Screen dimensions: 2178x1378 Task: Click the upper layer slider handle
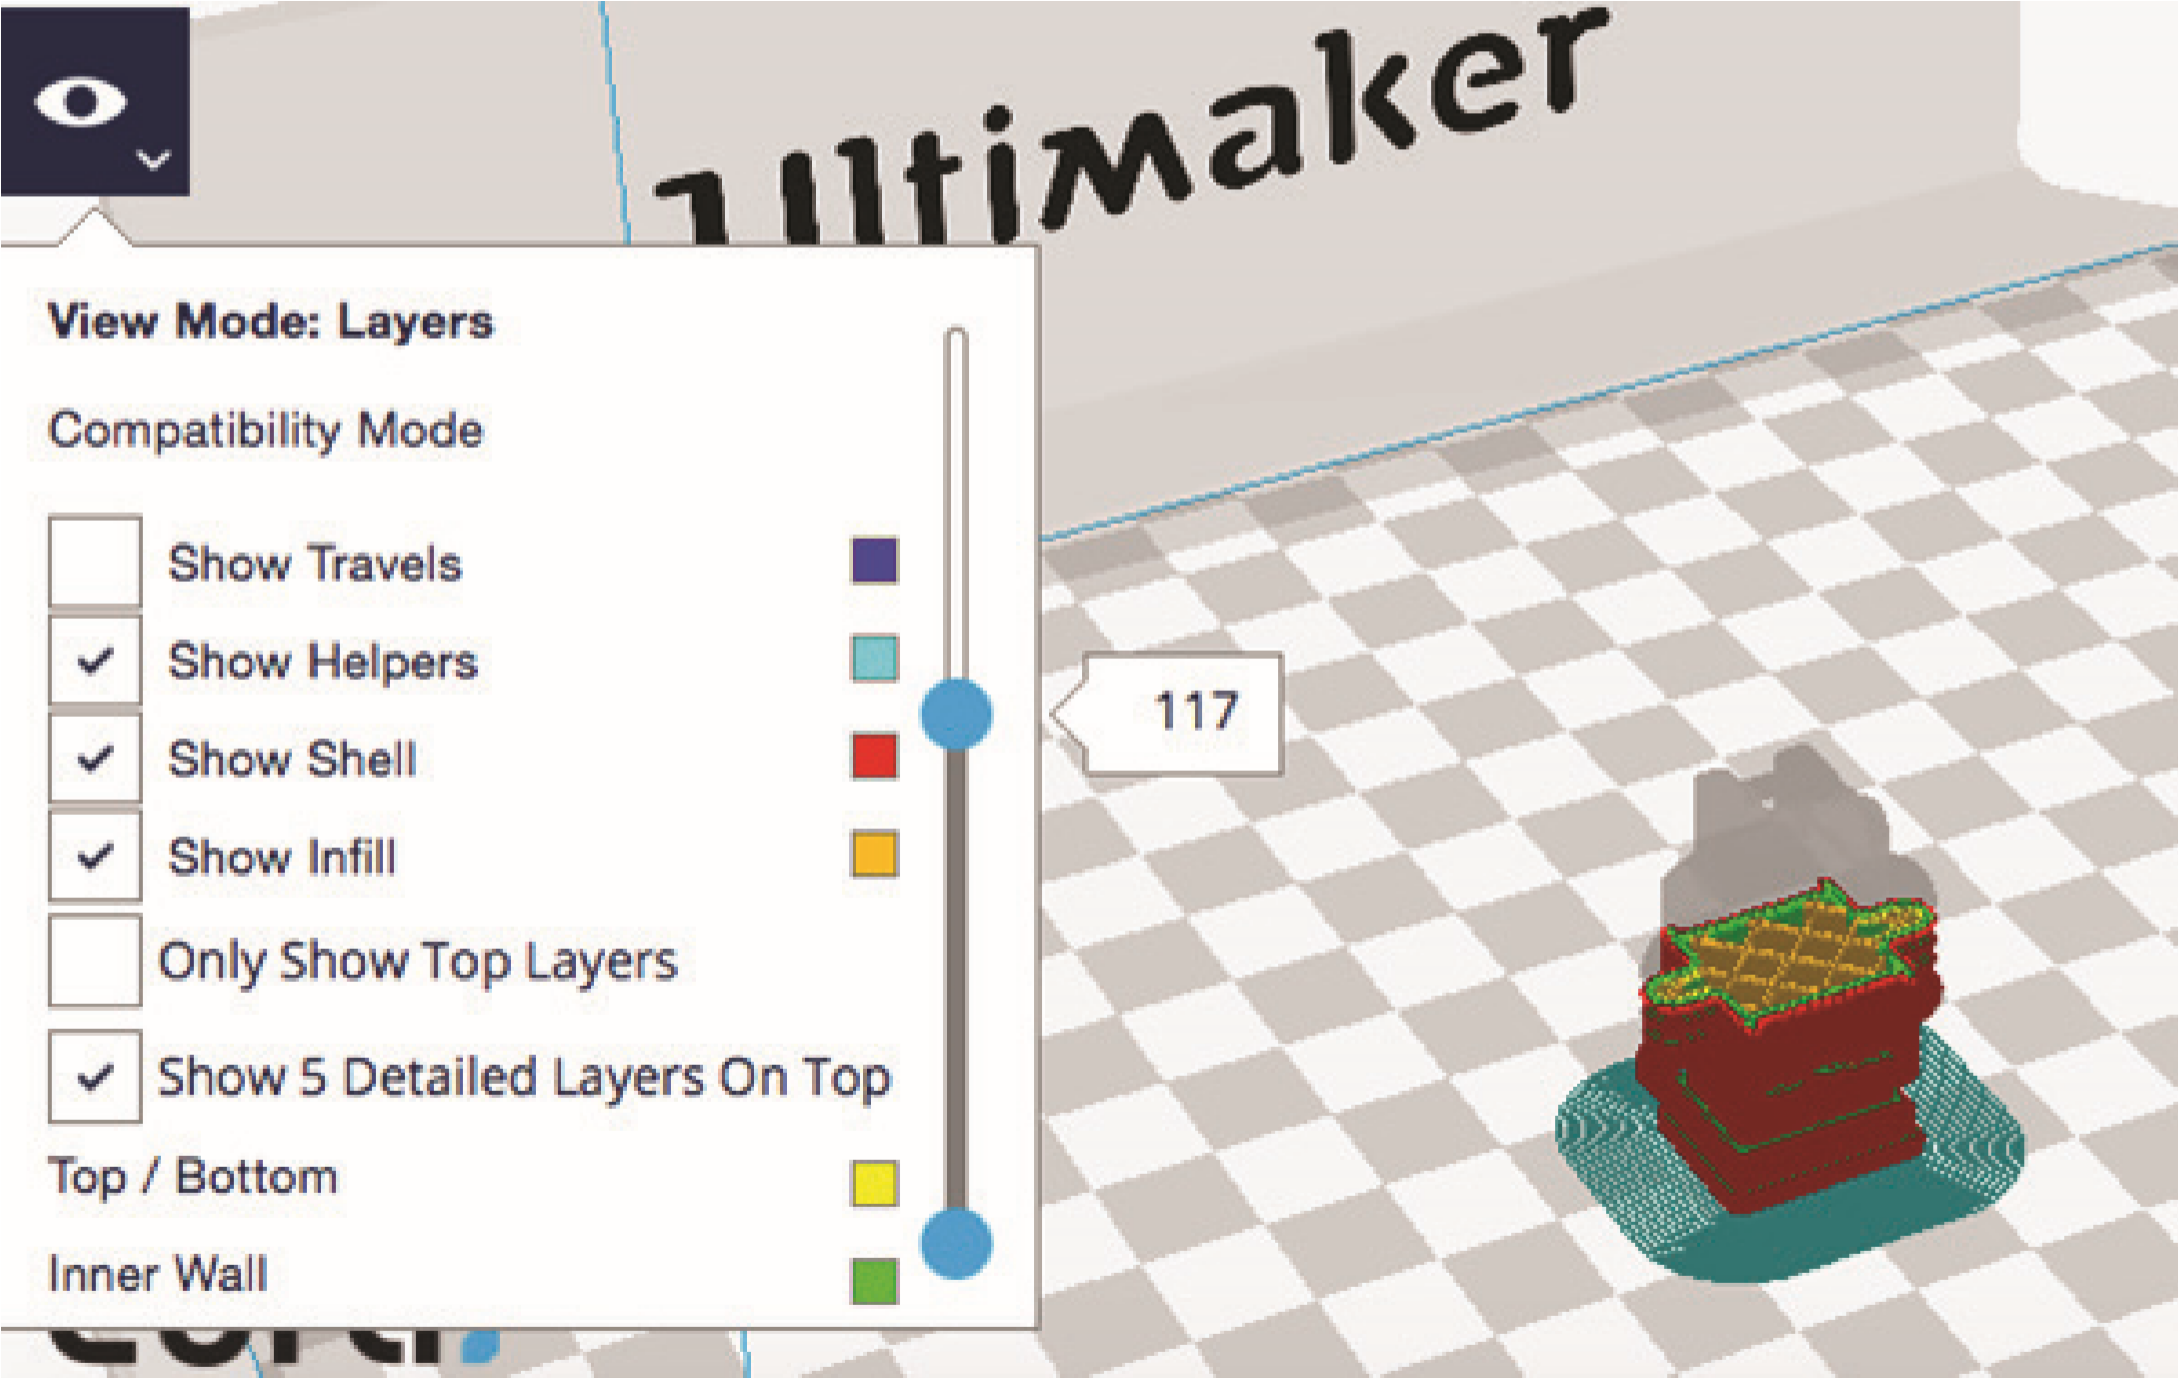(x=956, y=714)
